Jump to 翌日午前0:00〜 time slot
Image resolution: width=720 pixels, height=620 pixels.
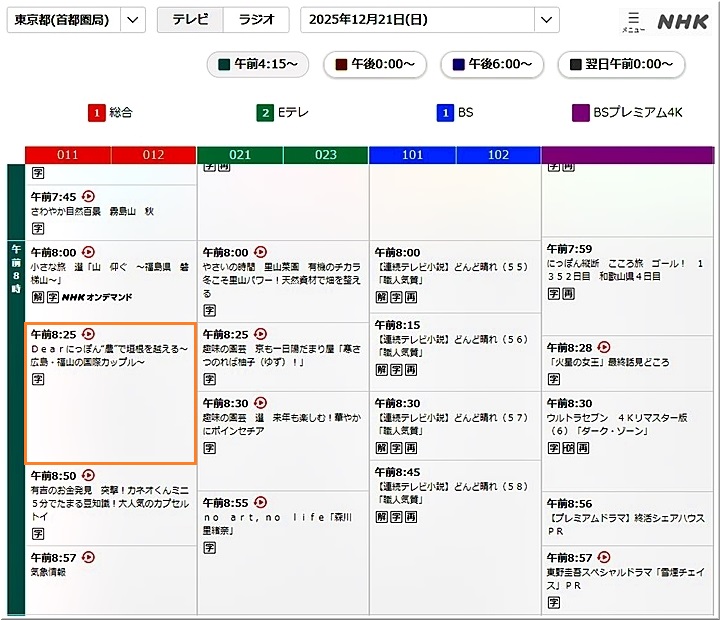[x=621, y=64]
